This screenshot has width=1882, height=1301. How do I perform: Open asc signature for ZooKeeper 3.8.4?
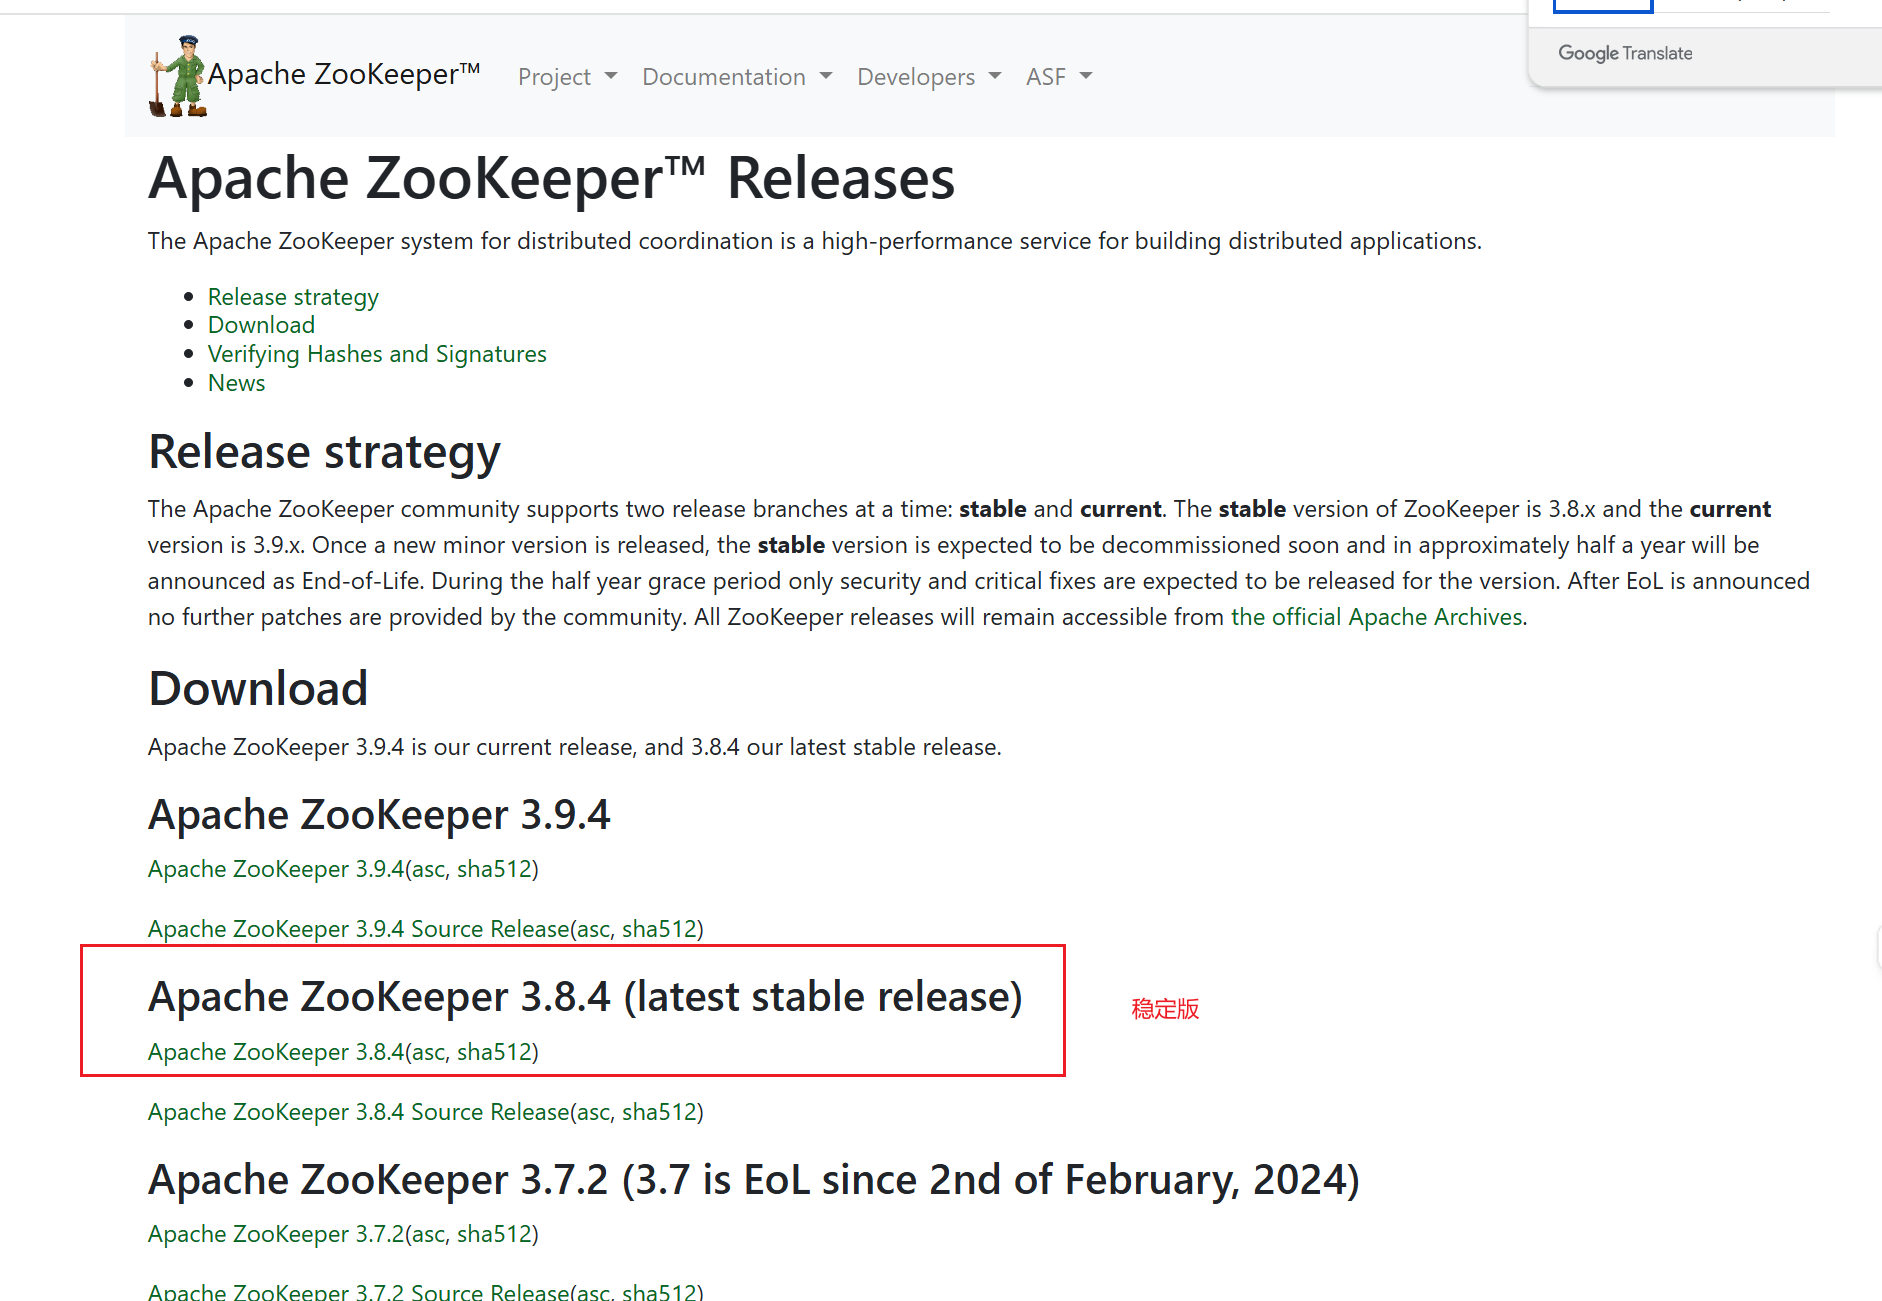pyautogui.click(x=428, y=1052)
